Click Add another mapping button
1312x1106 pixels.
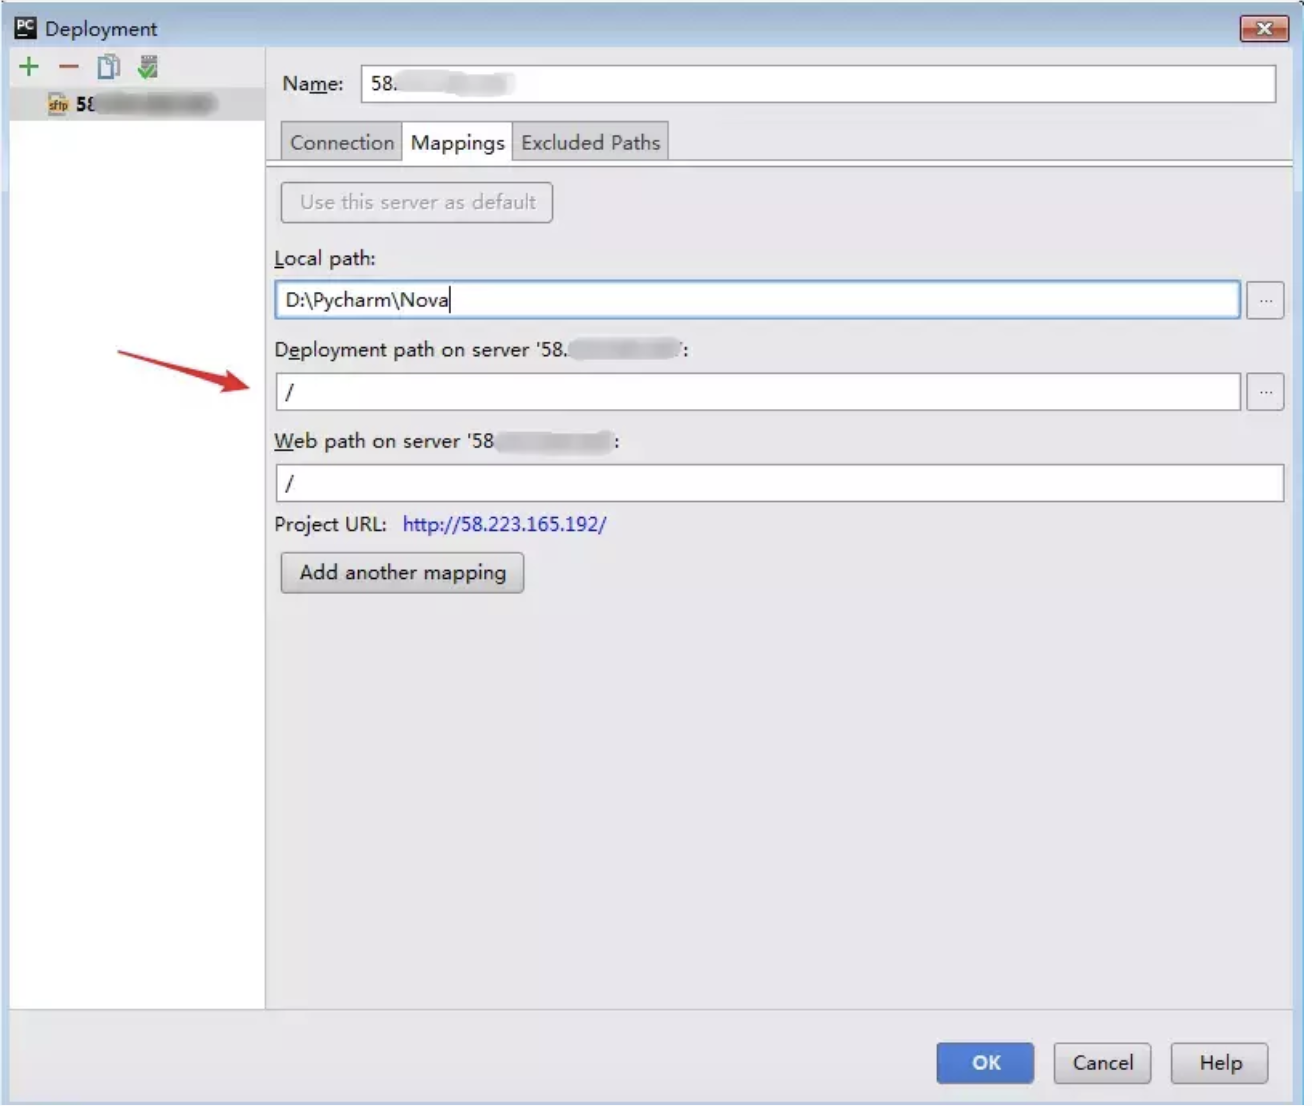pos(402,573)
